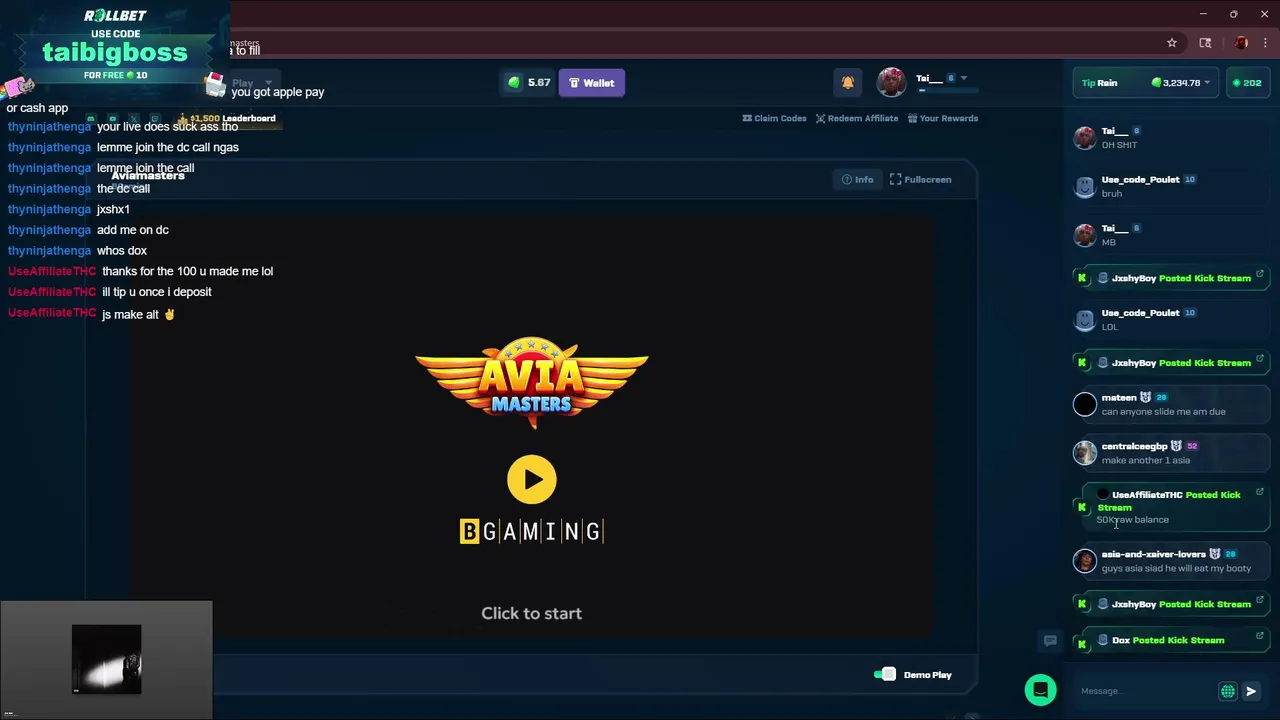
Task: Open the Wallet button
Action: click(x=592, y=83)
